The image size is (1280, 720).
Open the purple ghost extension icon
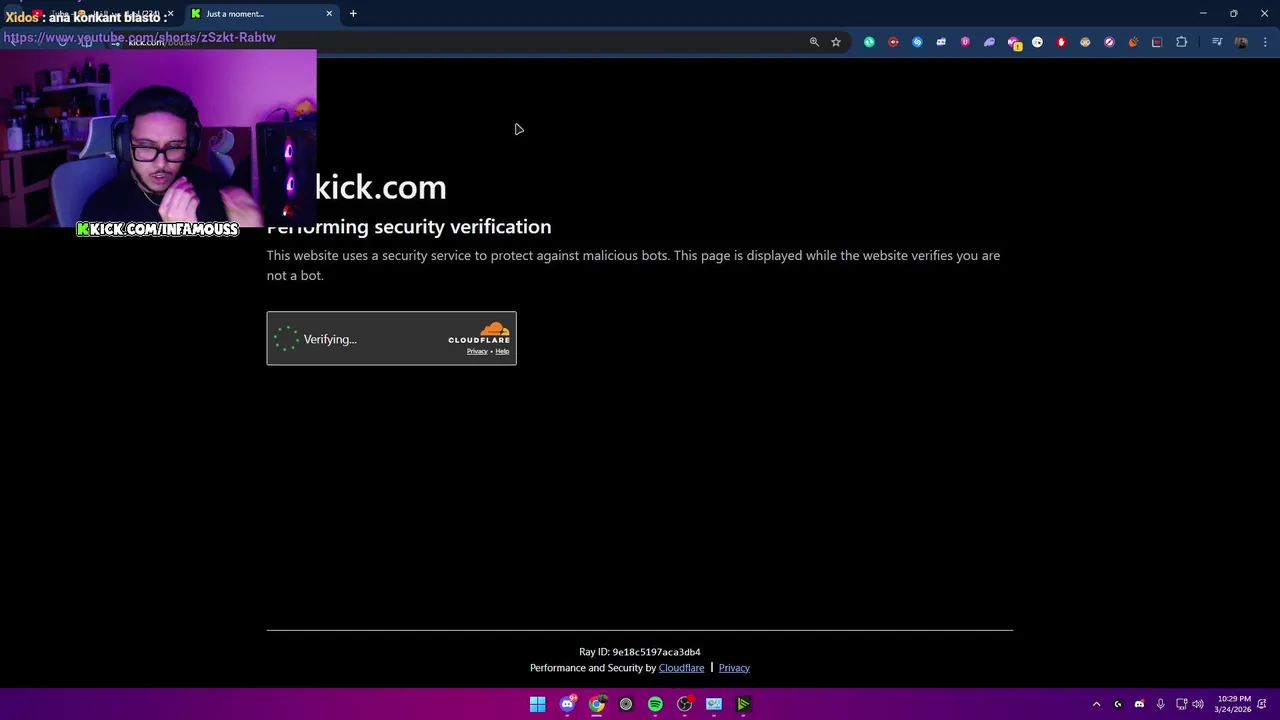pos(989,42)
